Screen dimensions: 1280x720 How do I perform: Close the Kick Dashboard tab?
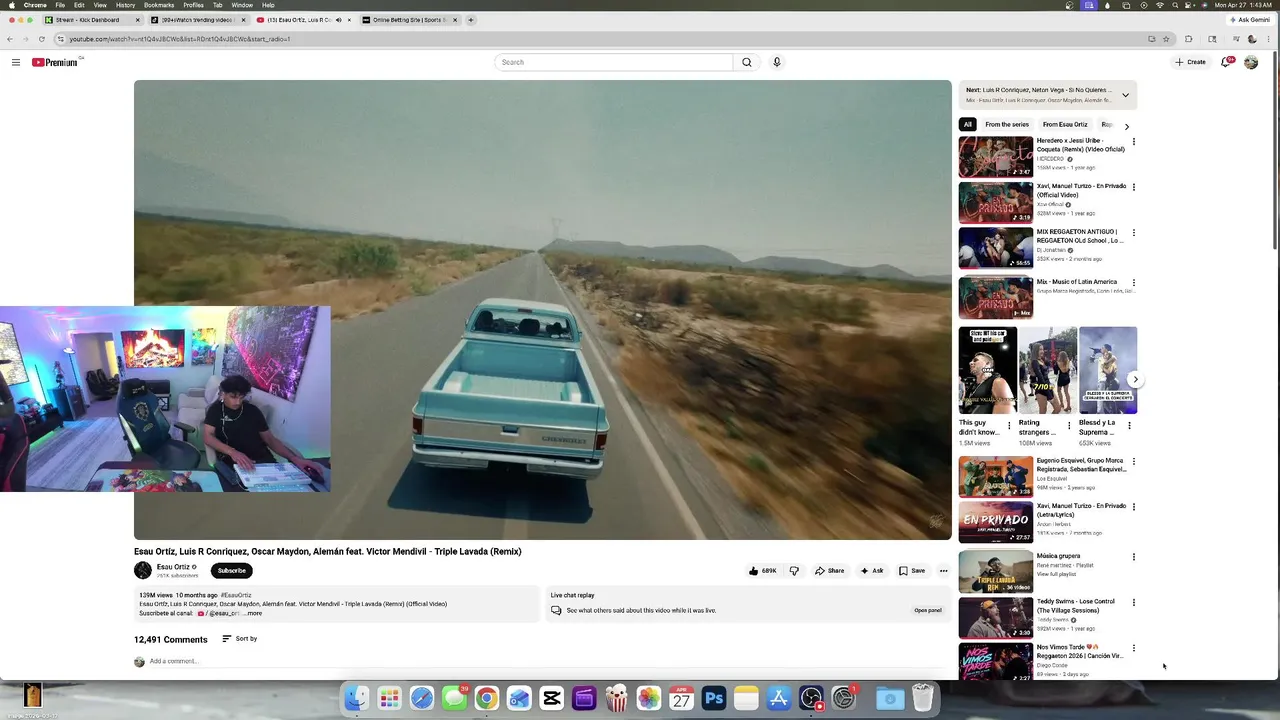(x=137, y=20)
